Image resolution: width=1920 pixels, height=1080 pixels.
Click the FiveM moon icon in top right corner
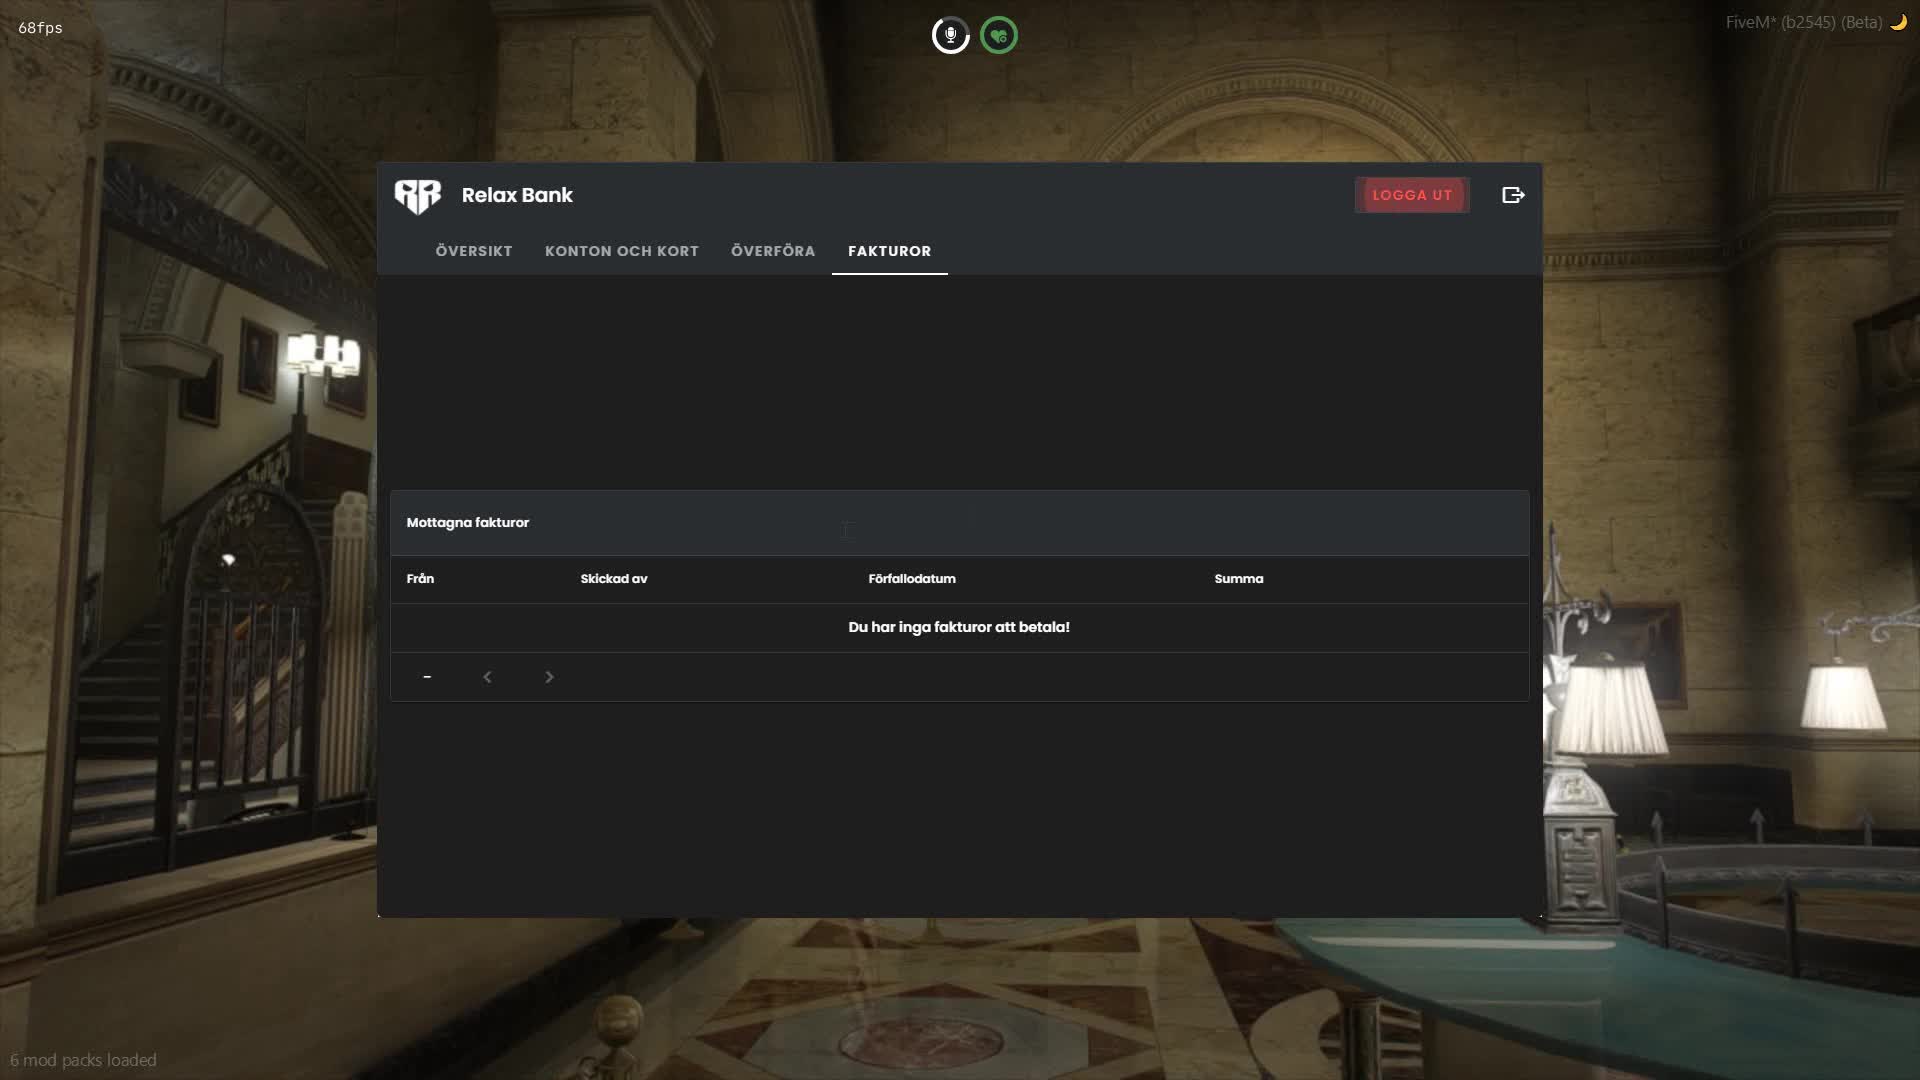point(1899,22)
